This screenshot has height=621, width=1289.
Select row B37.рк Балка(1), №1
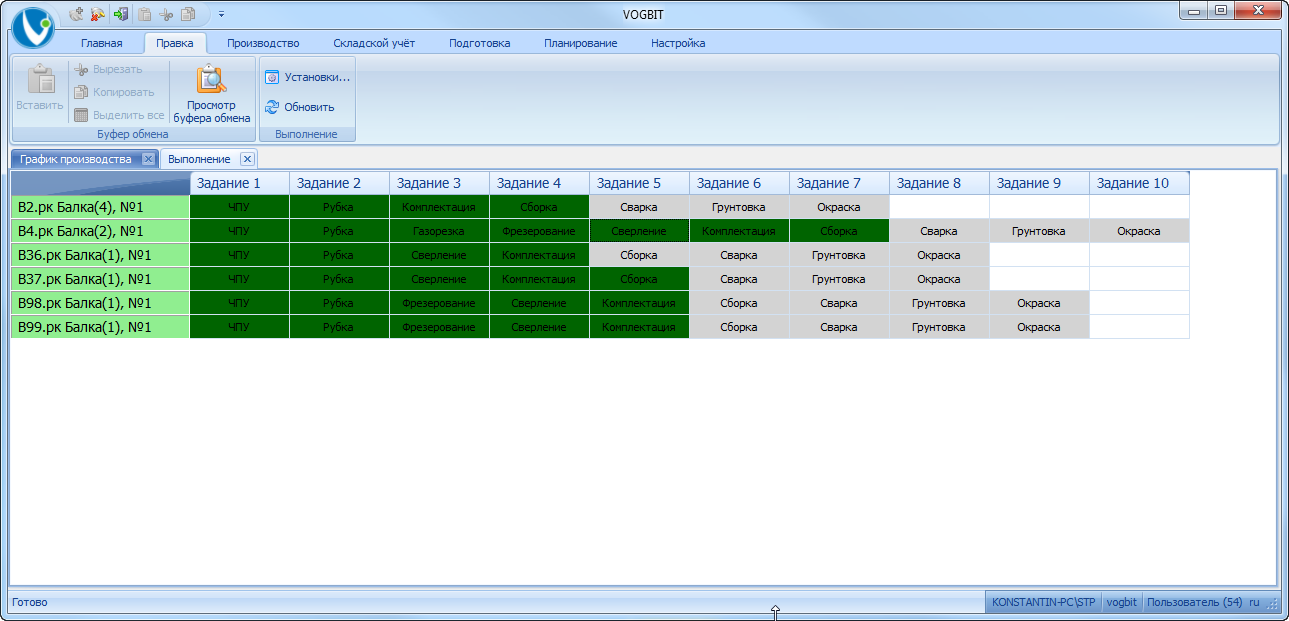coord(100,279)
